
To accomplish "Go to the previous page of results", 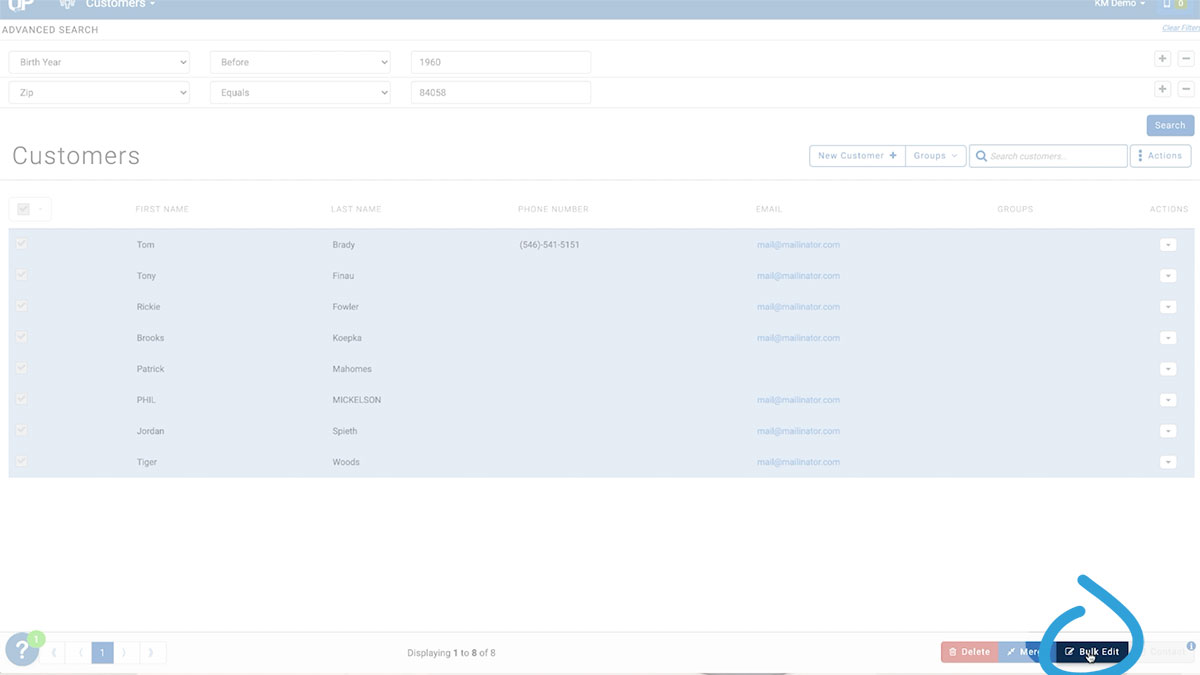I will pyautogui.click(x=79, y=653).
